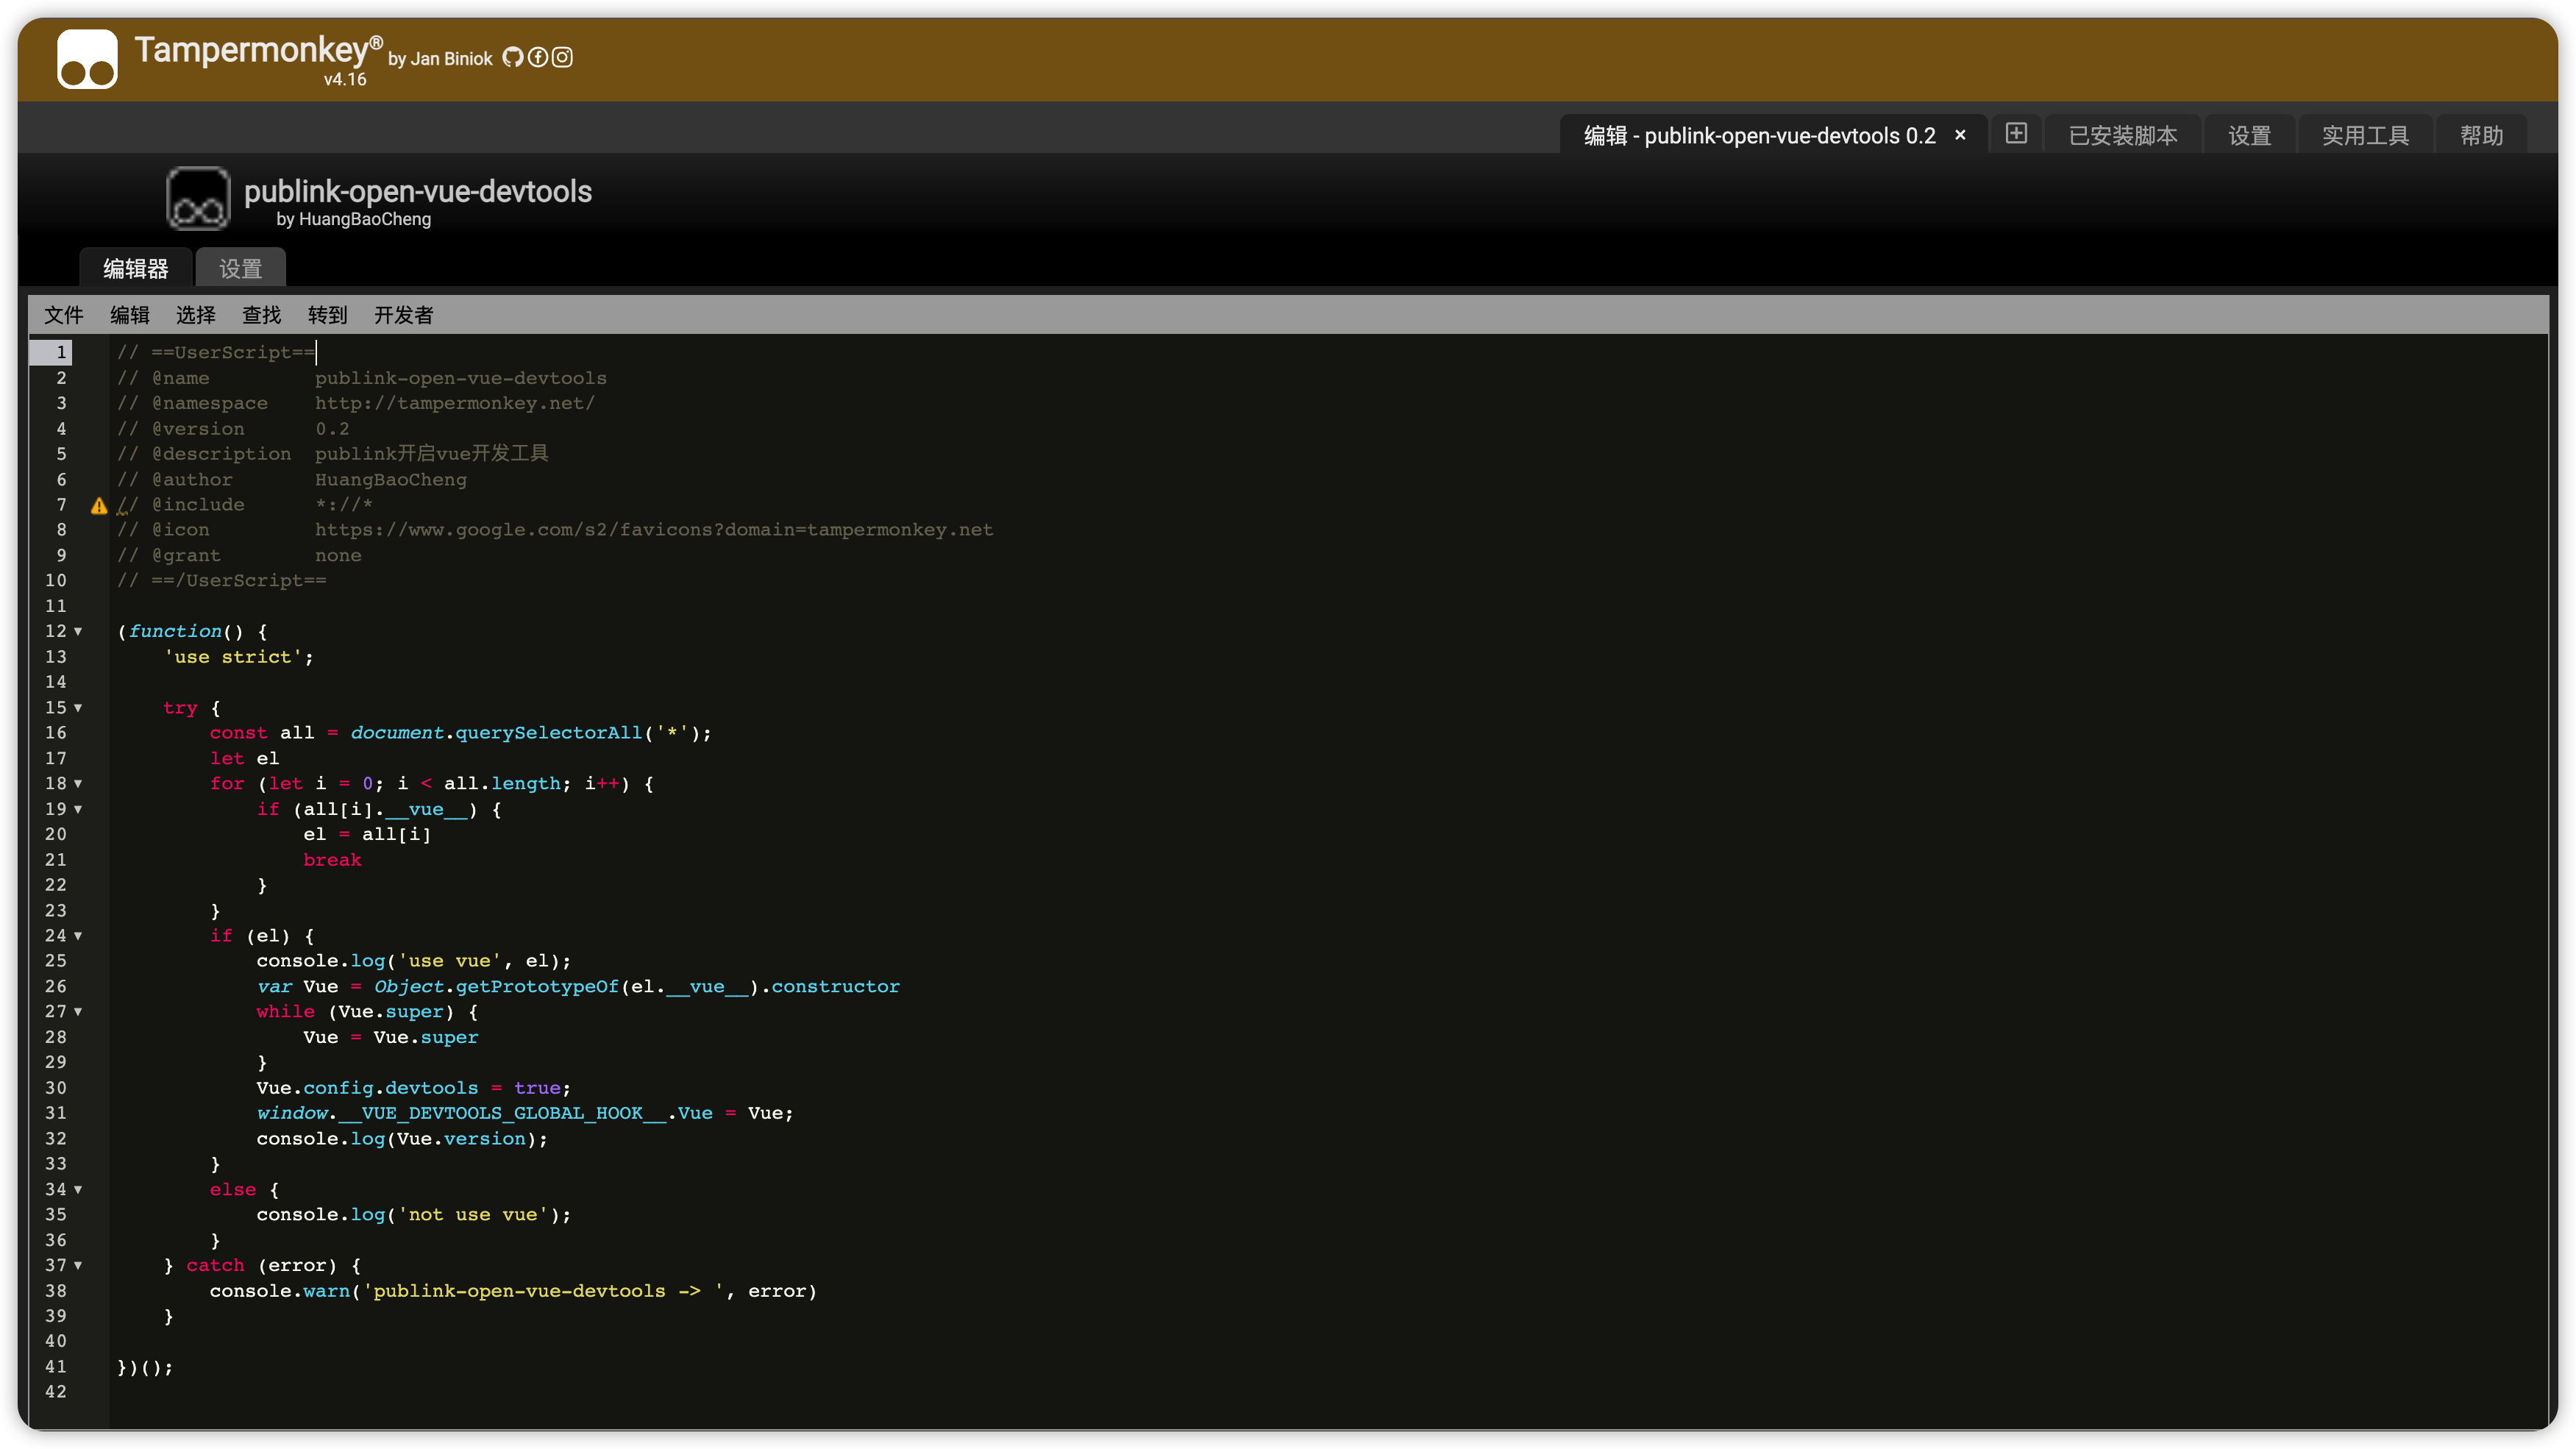Click warning icon on line 7
2576x1449 pixels.
(99, 506)
